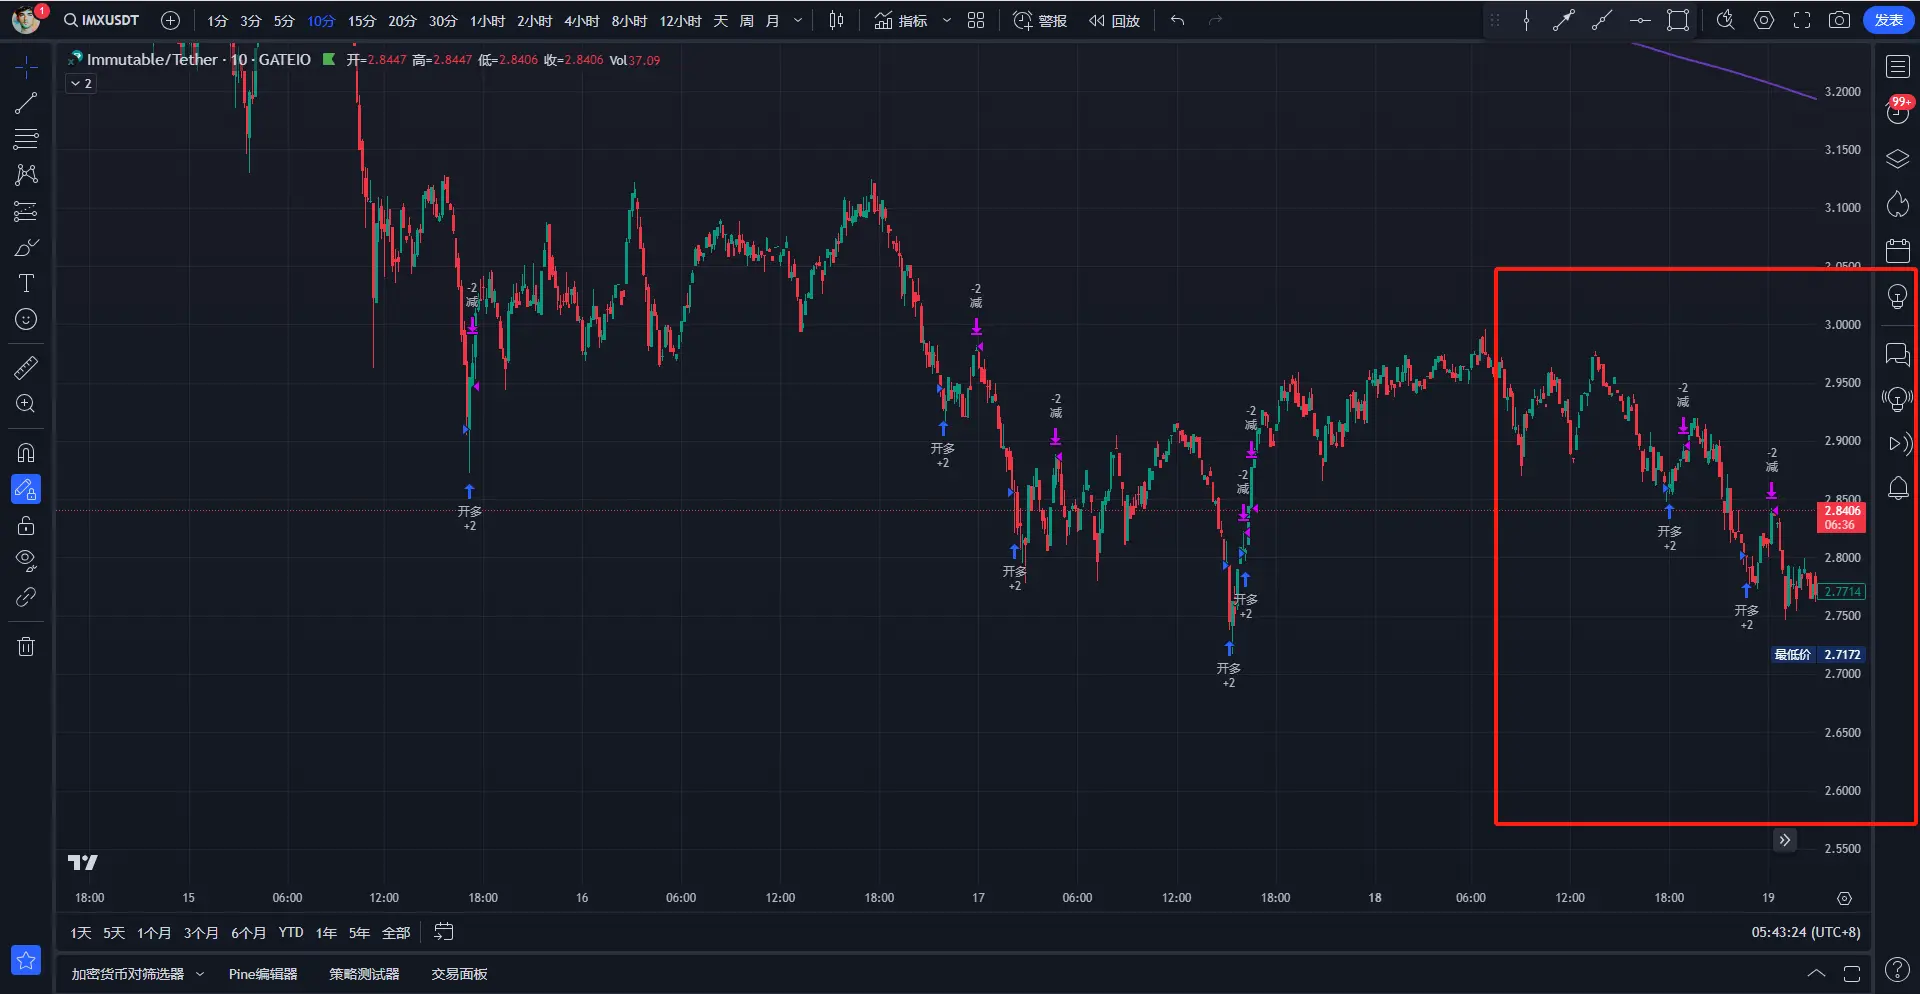Screen dimensions: 1920x994
Task: Select the trend line drawing tool
Action: 26,103
